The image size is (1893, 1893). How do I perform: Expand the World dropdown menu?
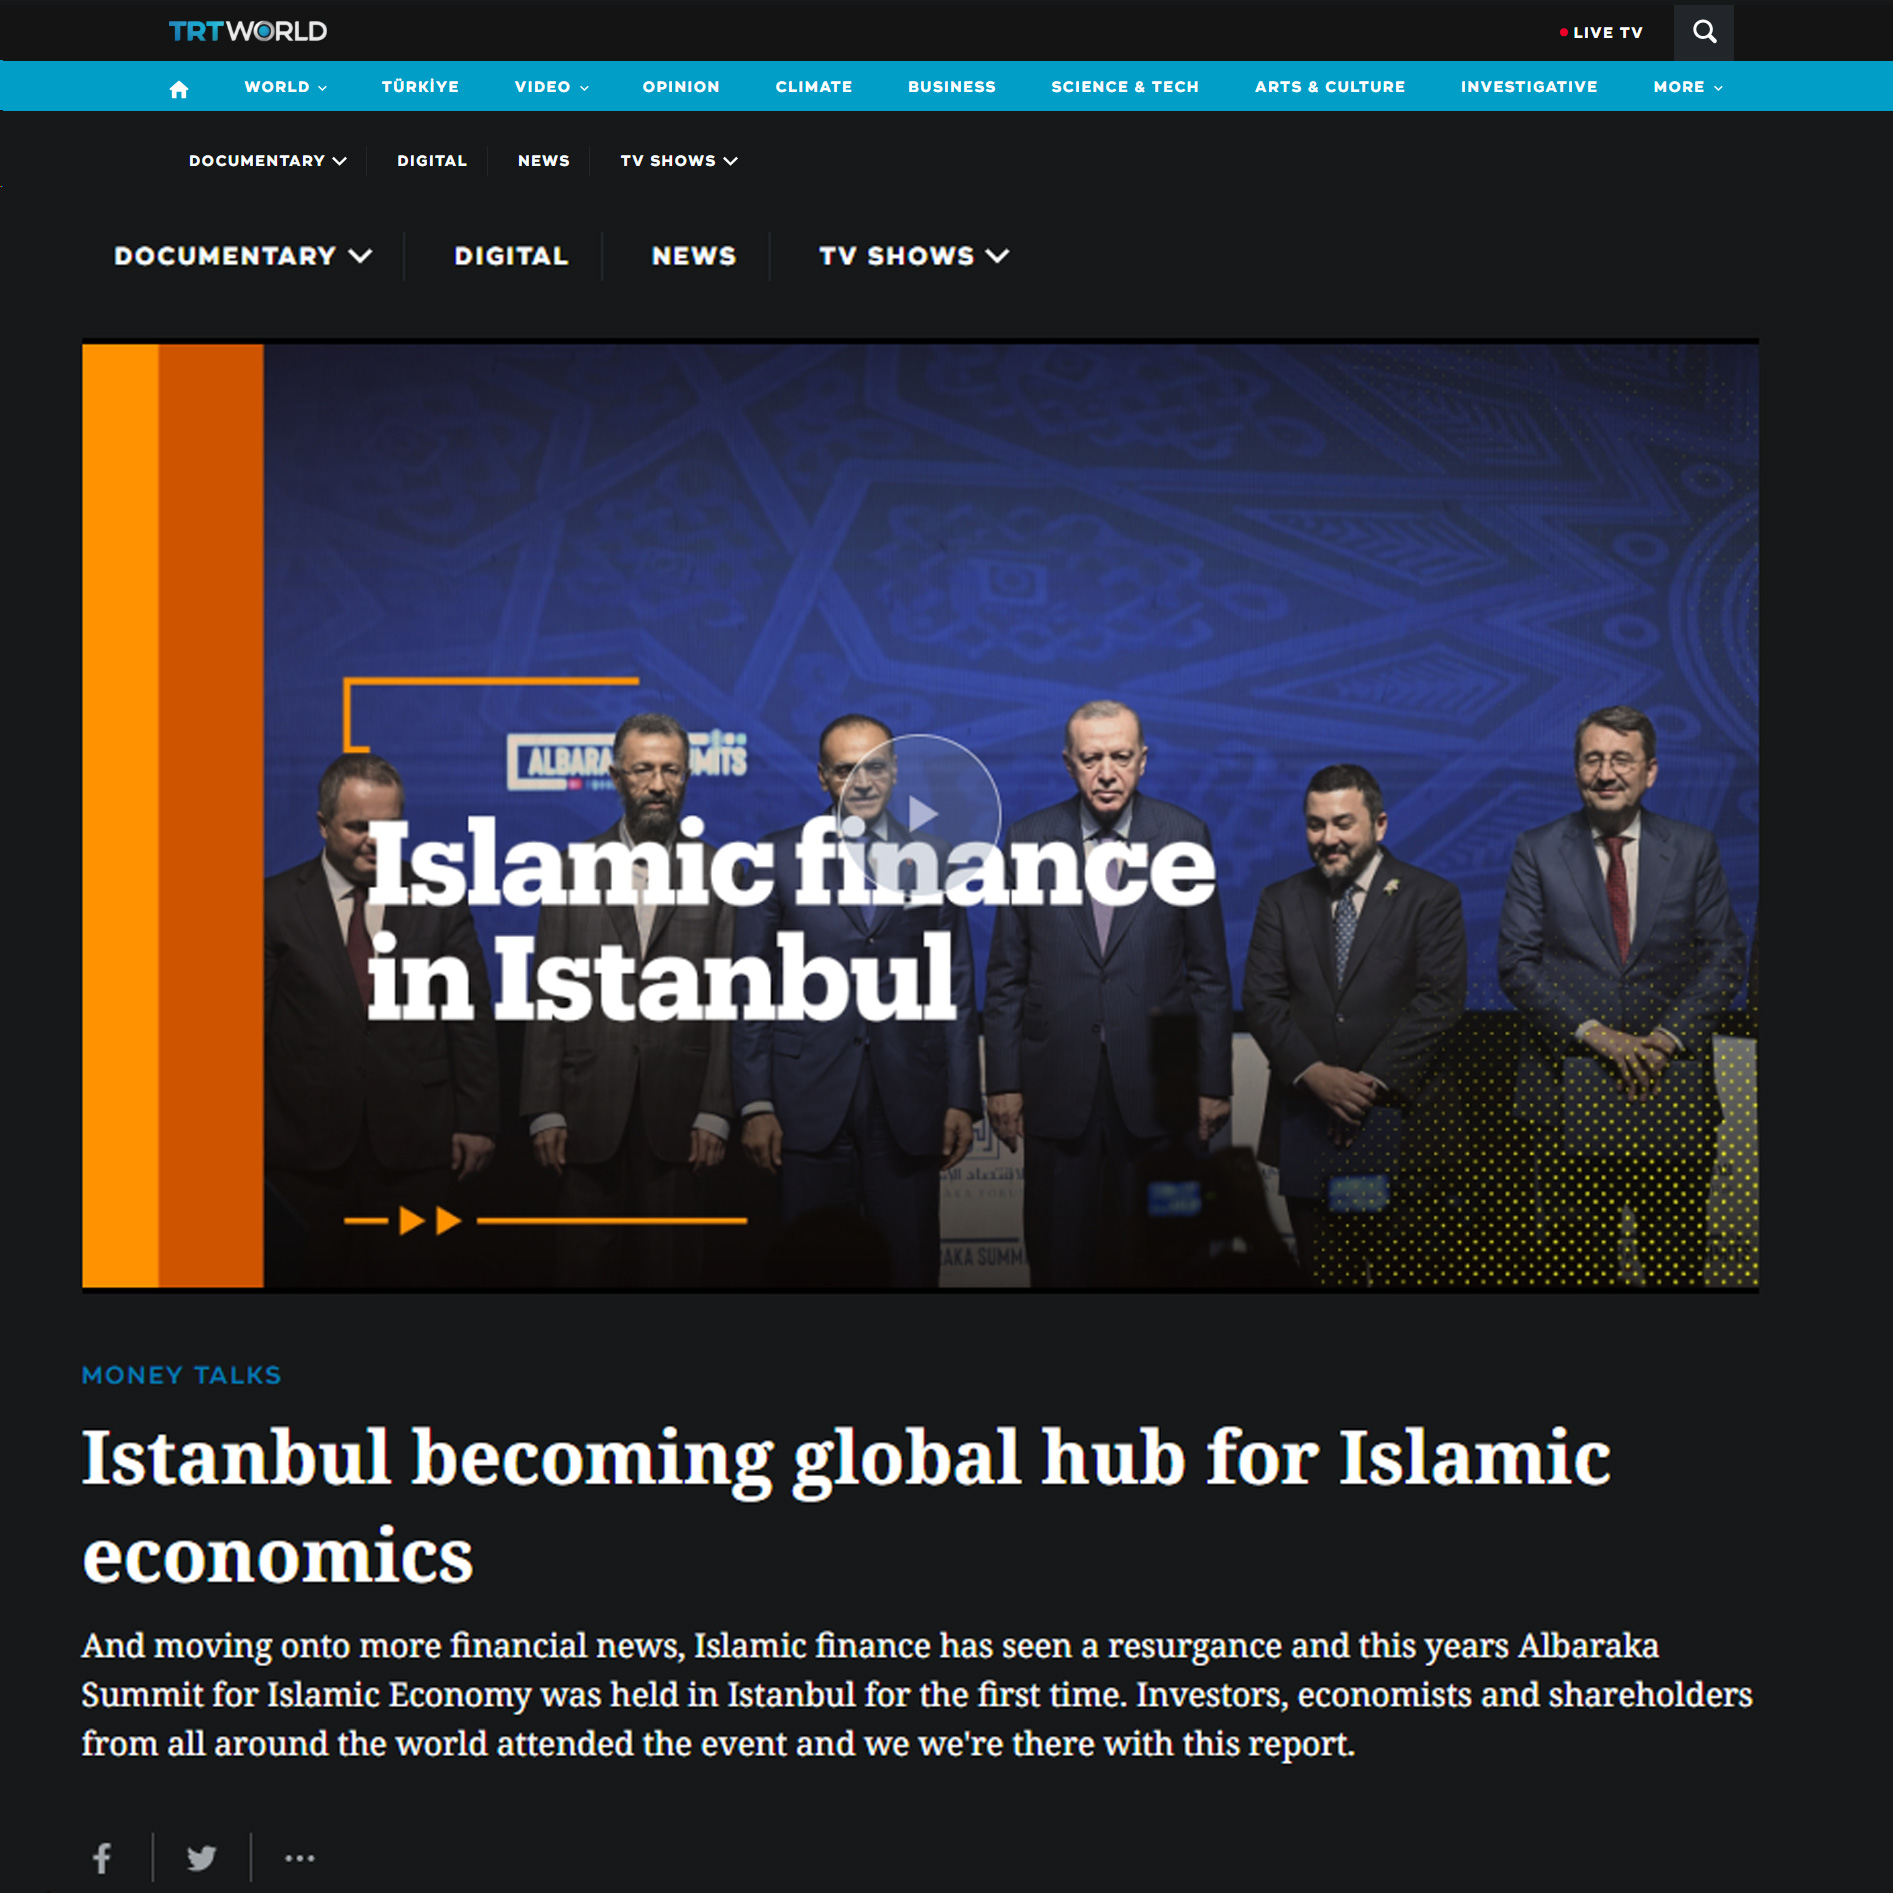[x=285, y=87]
